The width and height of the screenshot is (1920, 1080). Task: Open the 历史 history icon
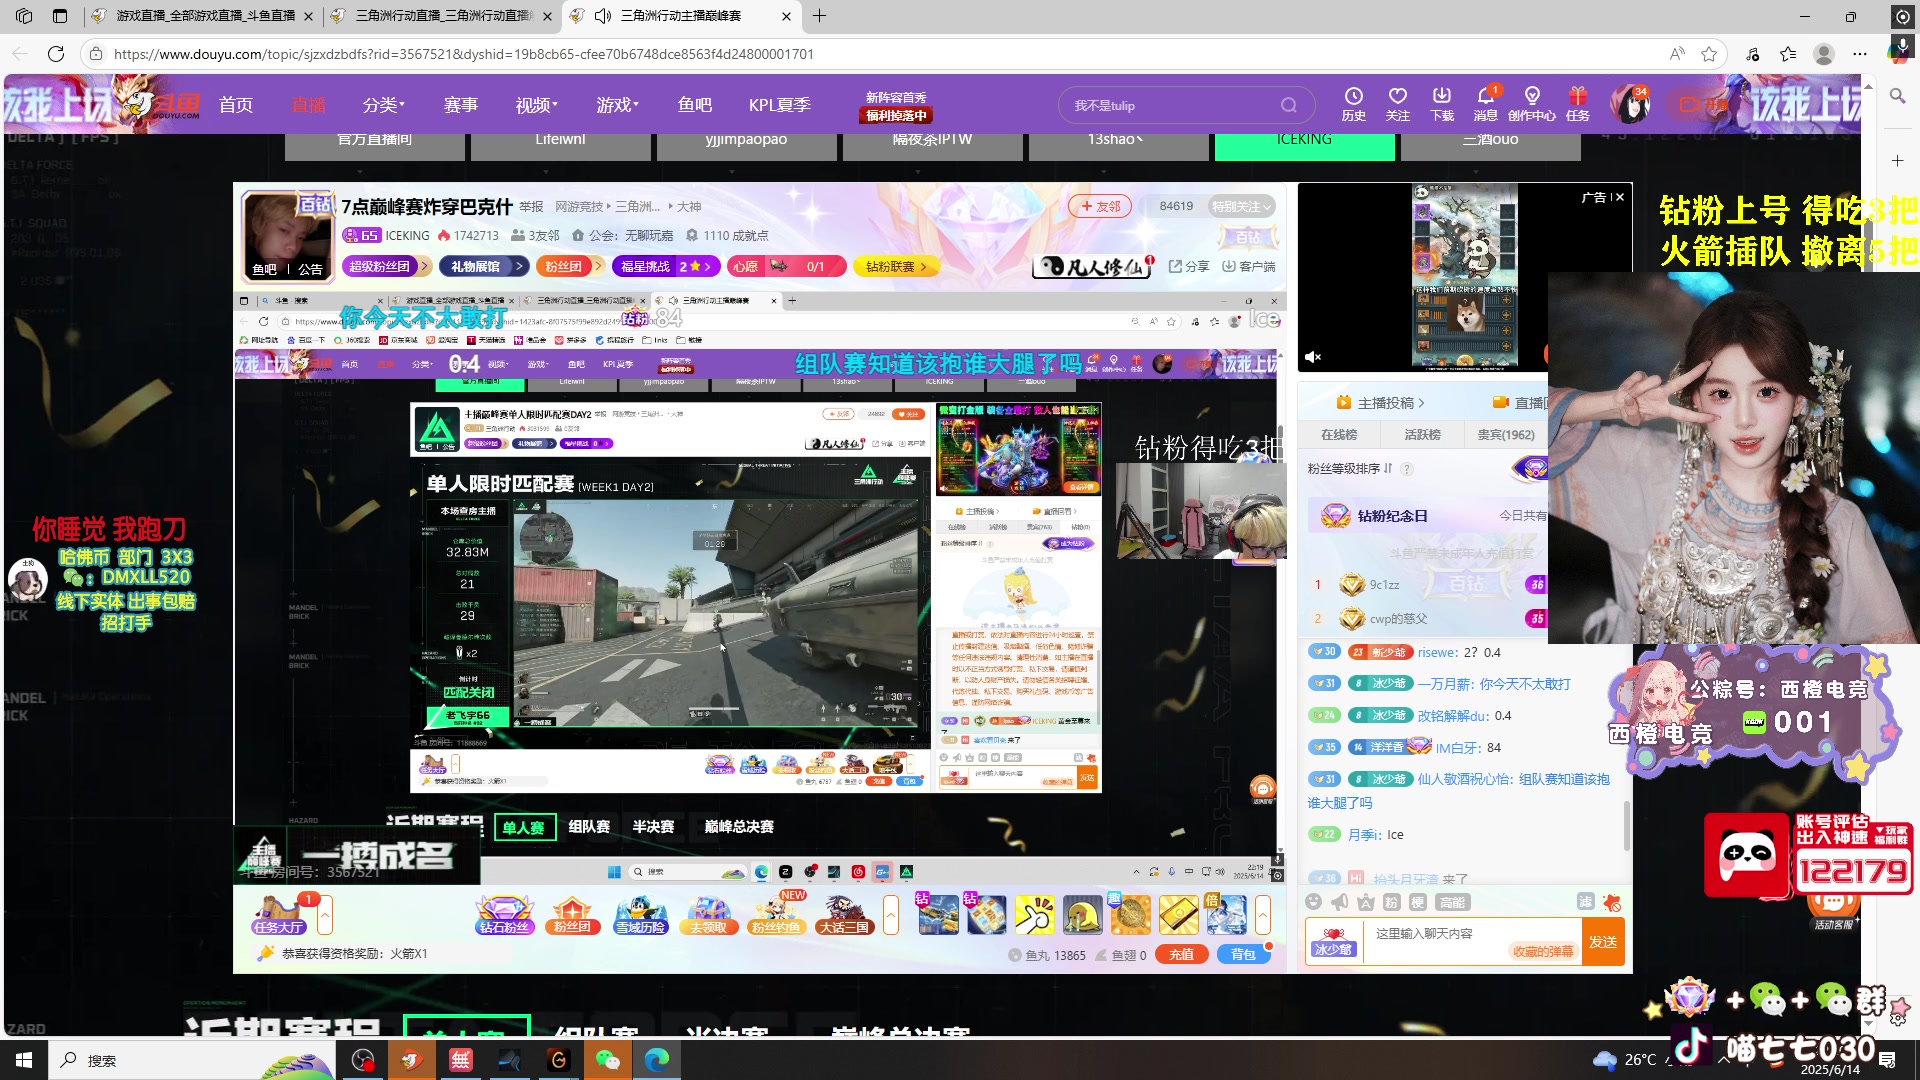1354,104
